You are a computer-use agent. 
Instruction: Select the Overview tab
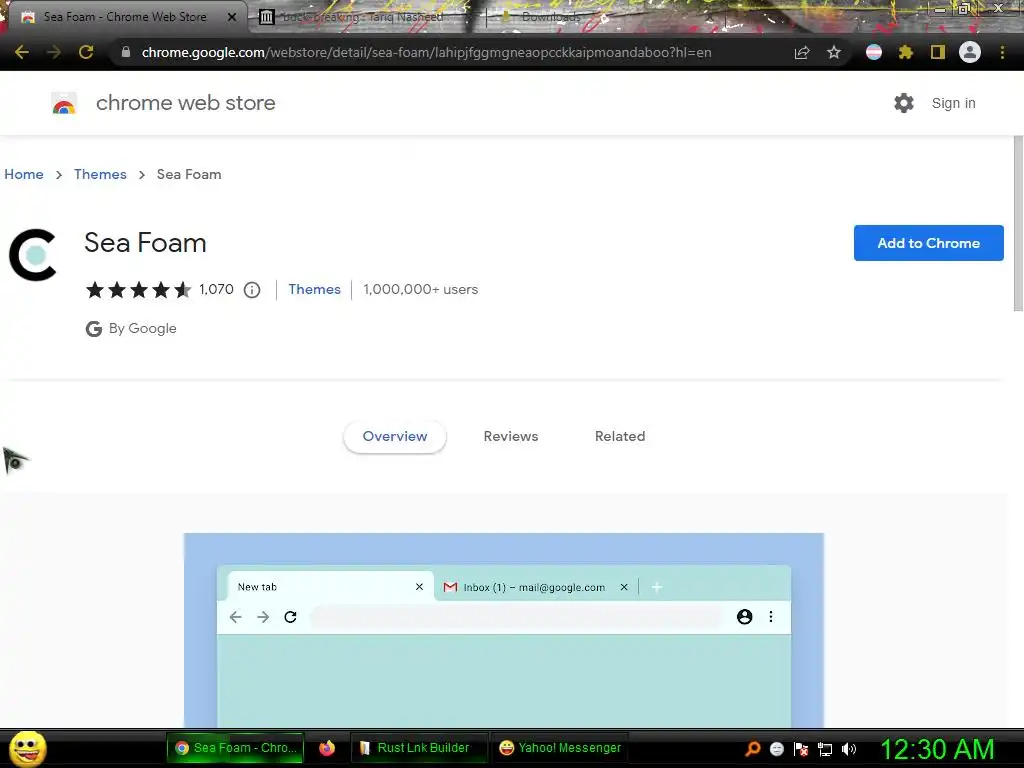[394, 436]
